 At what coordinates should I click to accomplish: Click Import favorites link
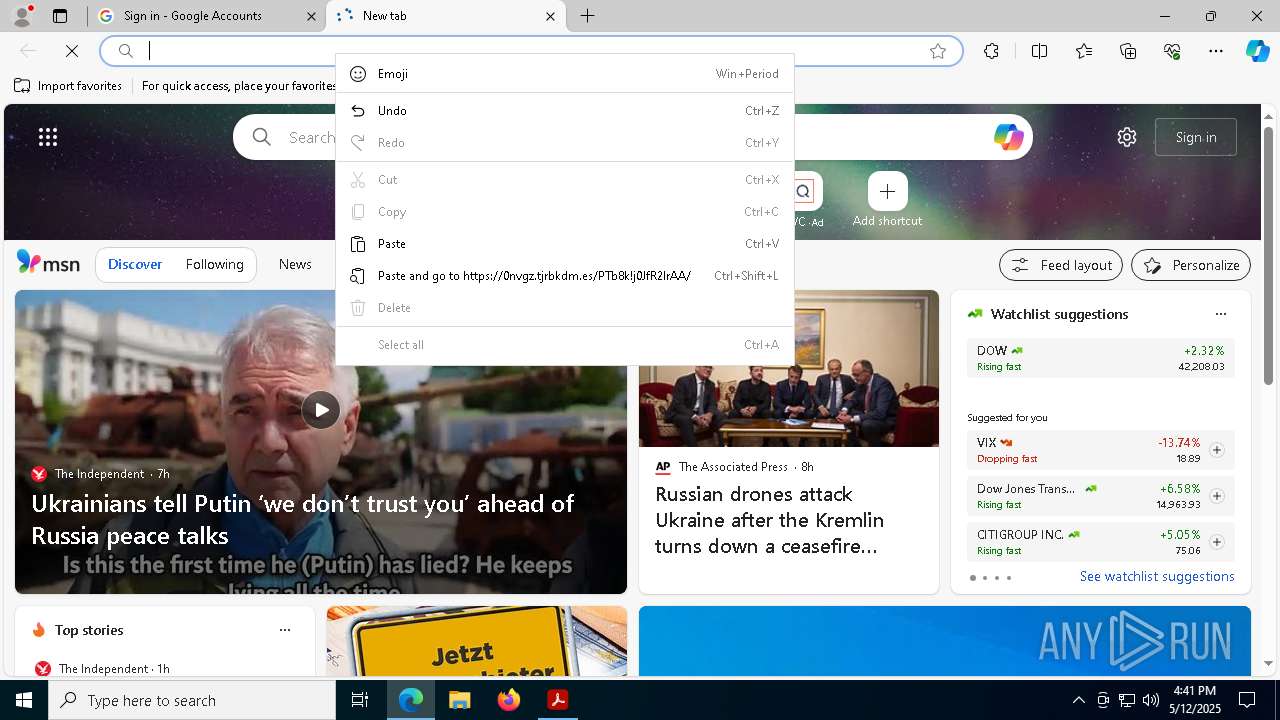pyautogui.click(x=68, y=86)
